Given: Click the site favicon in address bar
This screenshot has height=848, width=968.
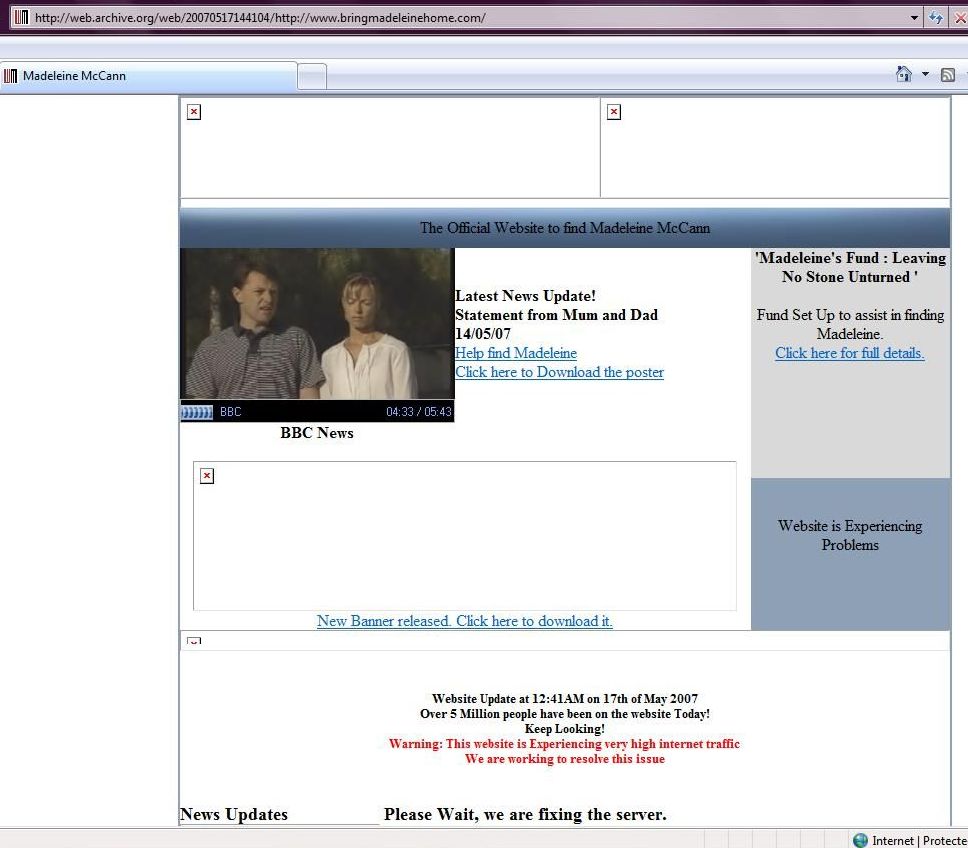Looking at the screenshot, I should (x=21, y=18).
